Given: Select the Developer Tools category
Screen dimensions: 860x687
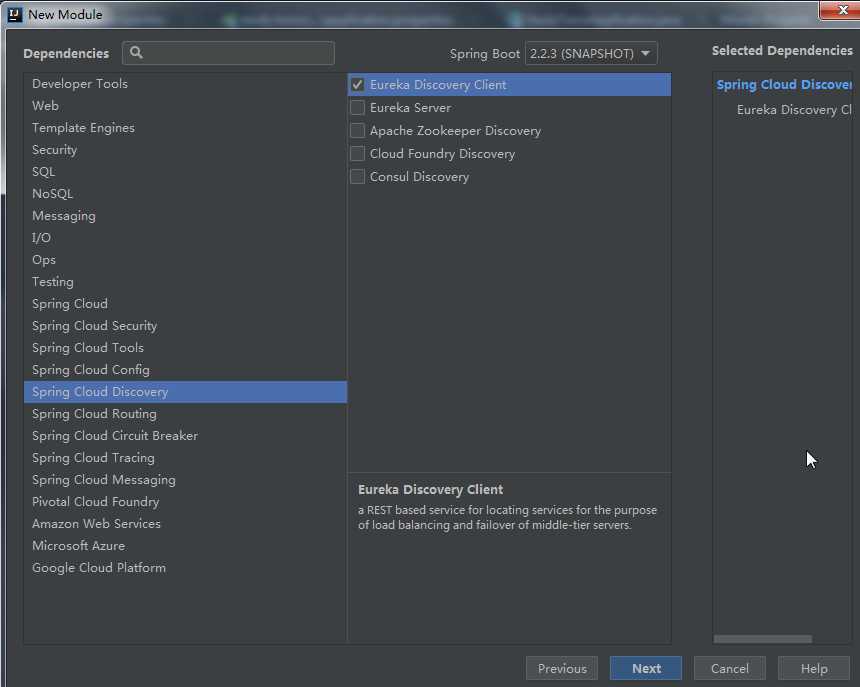Looking at the screenshot, I should (185, 84).
